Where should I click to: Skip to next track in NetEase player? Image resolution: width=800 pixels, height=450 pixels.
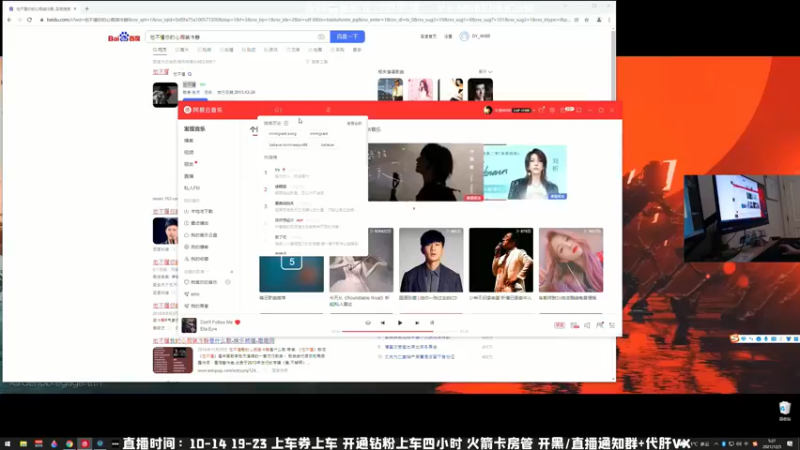417,322
